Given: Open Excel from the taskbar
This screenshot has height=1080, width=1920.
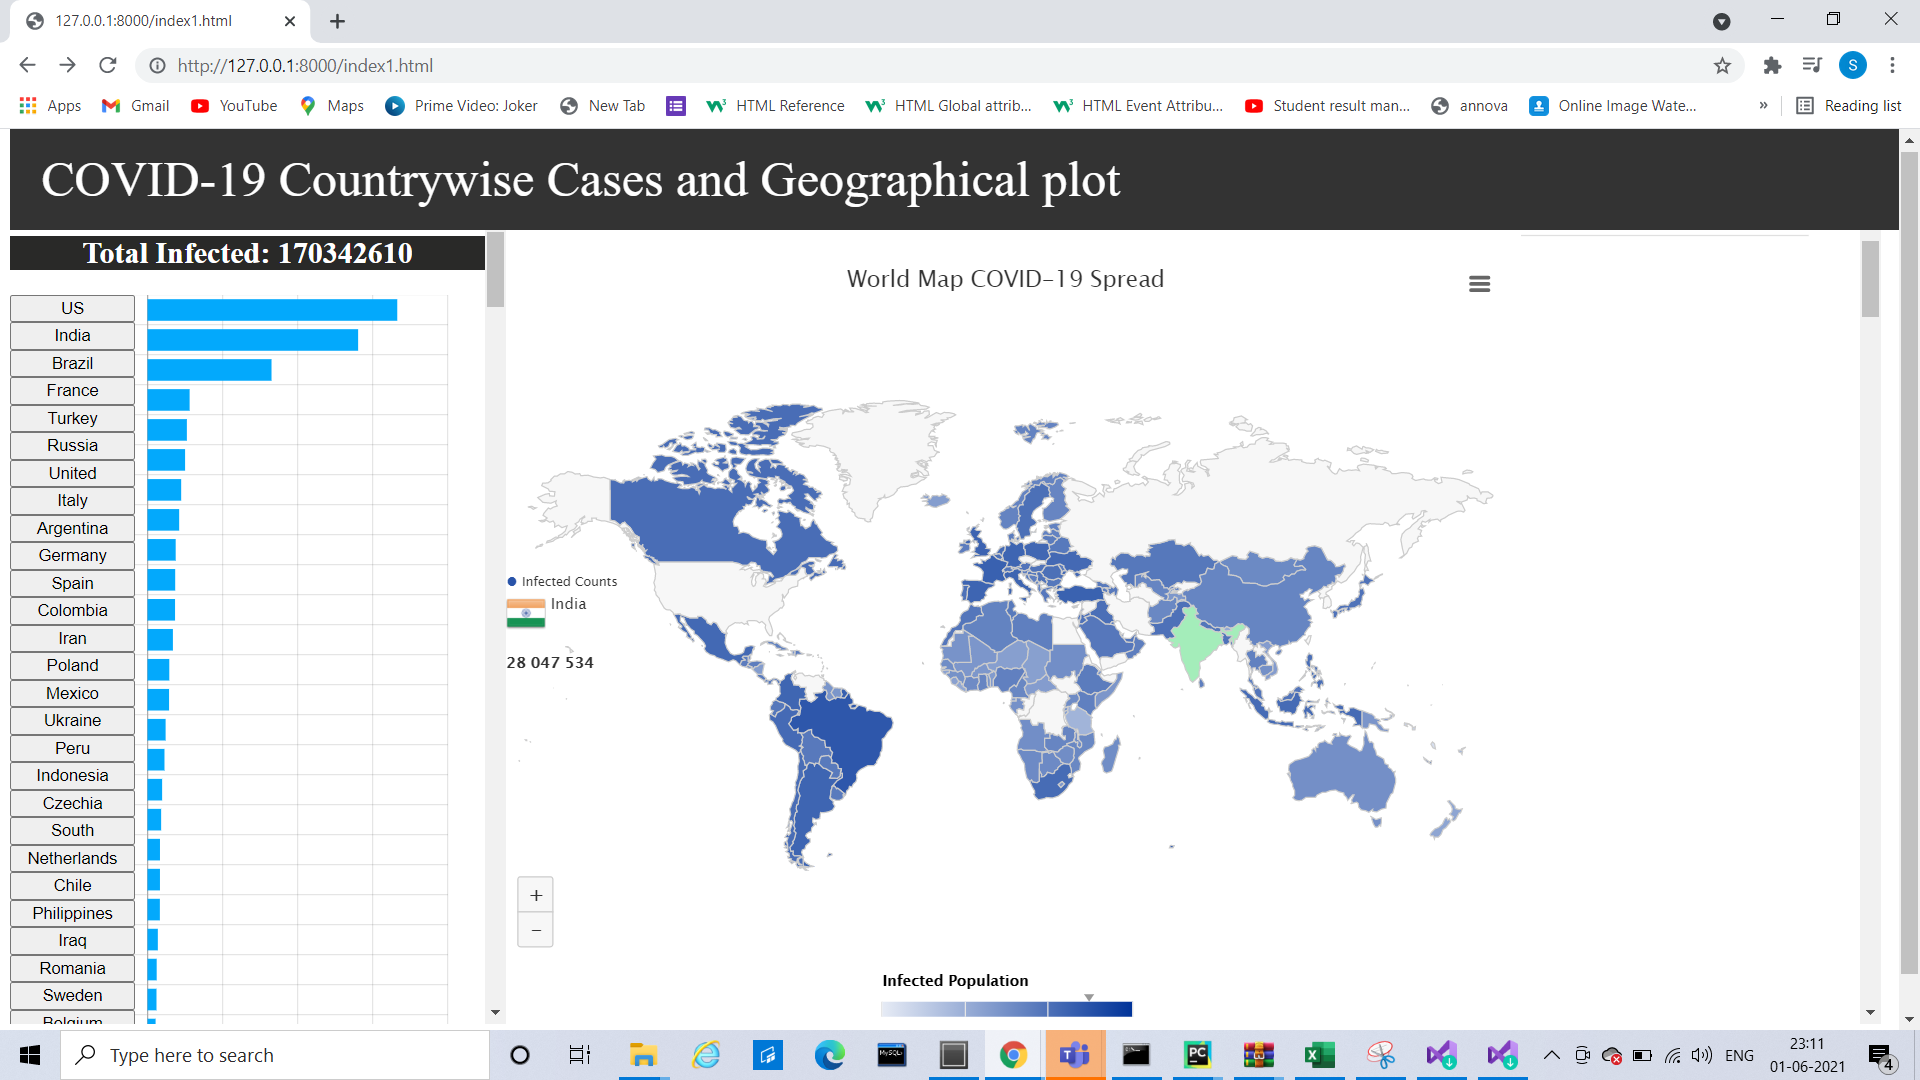Looking at the screenshot, I should (1319, 1055).
